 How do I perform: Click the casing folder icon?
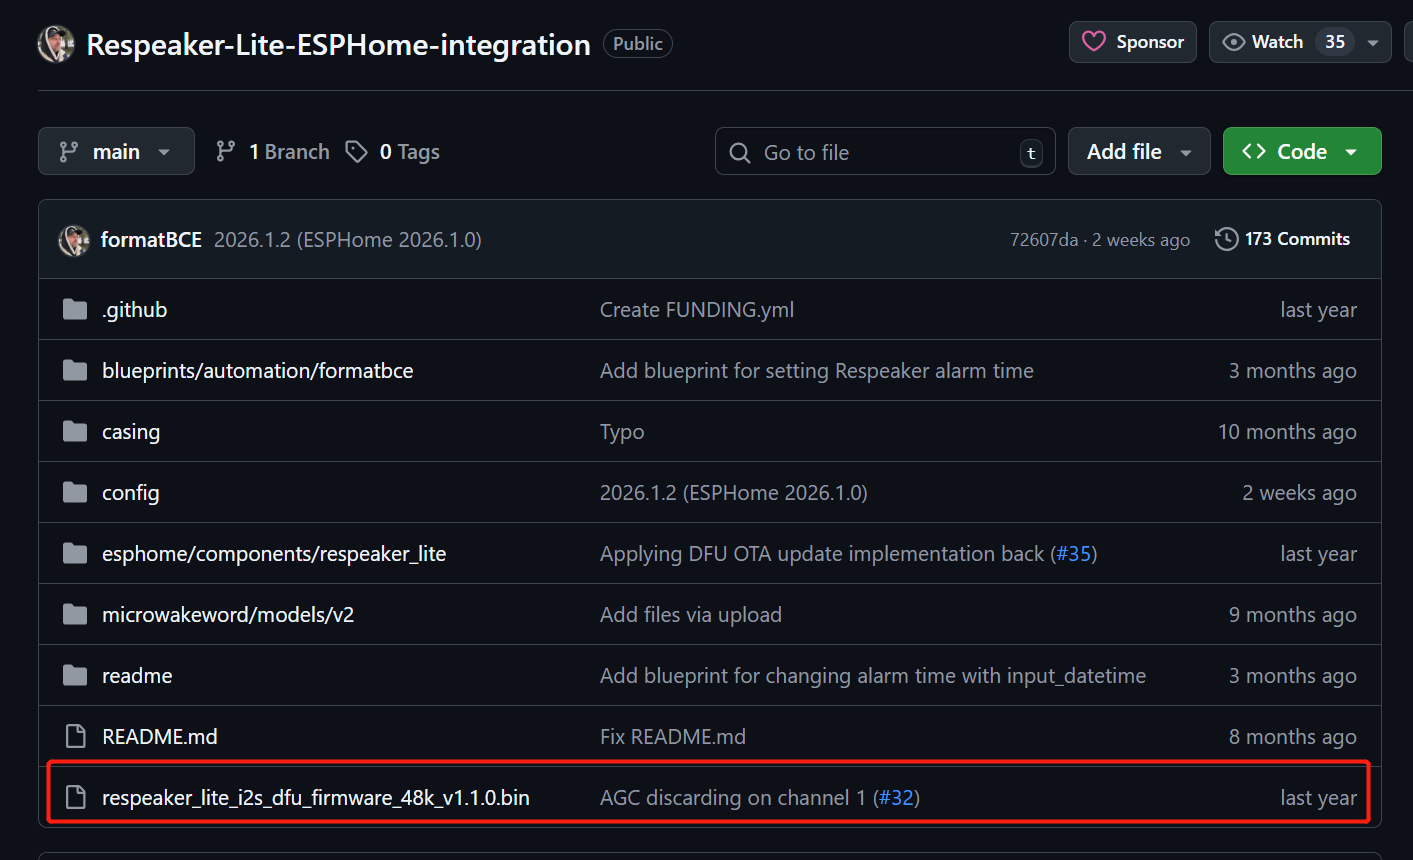(75, 432)
